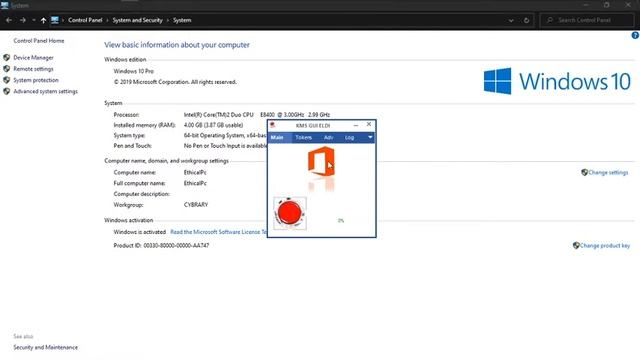640x360 pixels.
Task: Read the Microsoft Software License Terms link
Action: click(218, 232)
